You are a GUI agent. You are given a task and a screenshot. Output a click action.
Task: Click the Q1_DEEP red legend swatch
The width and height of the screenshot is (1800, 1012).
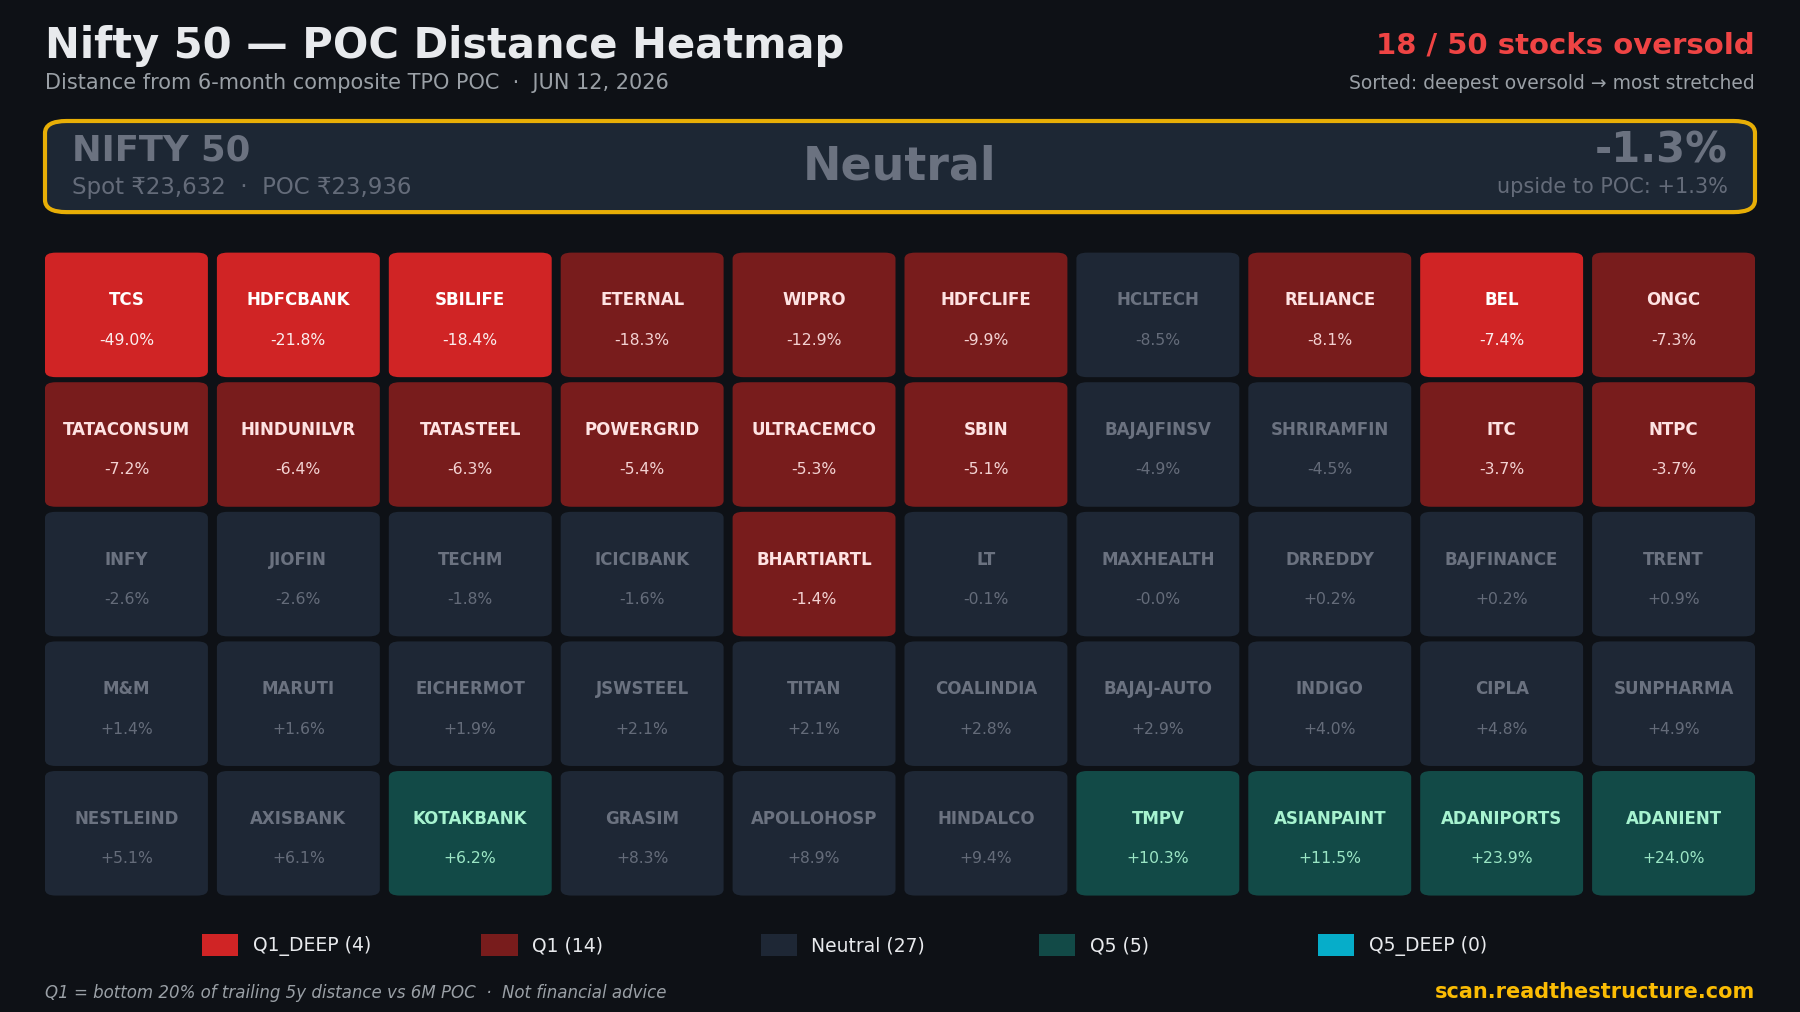220,945
